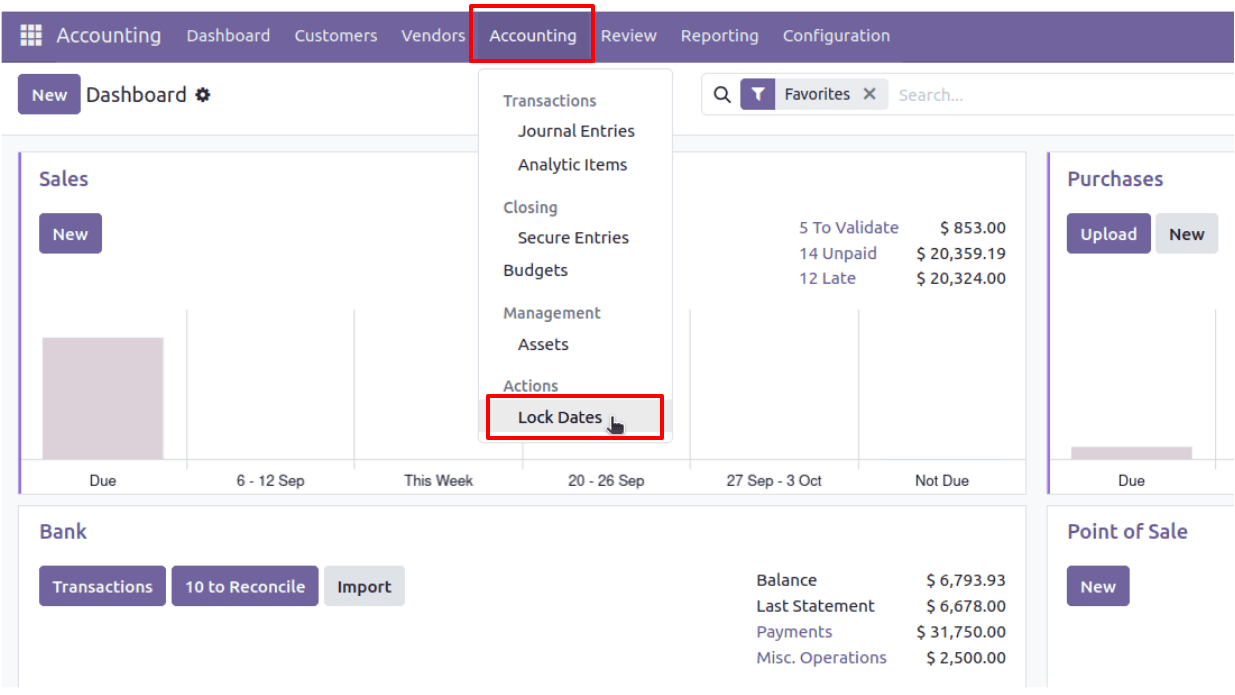Screen dimensions: 1235x695
Task: Open the 5 To Validate link
Action: point(849,228)
